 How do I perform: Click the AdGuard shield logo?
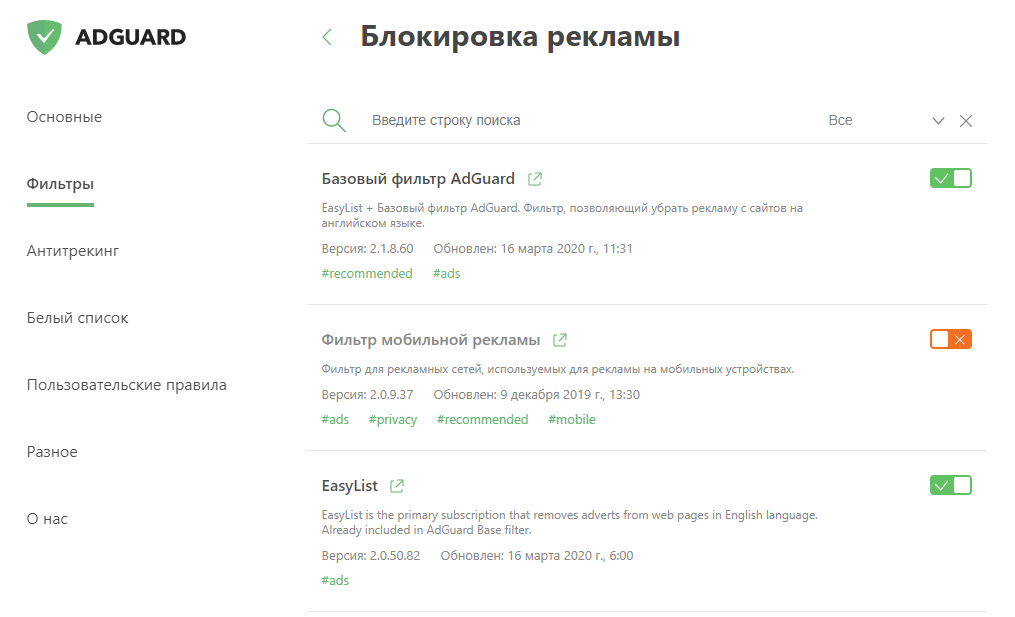(44, 37)
